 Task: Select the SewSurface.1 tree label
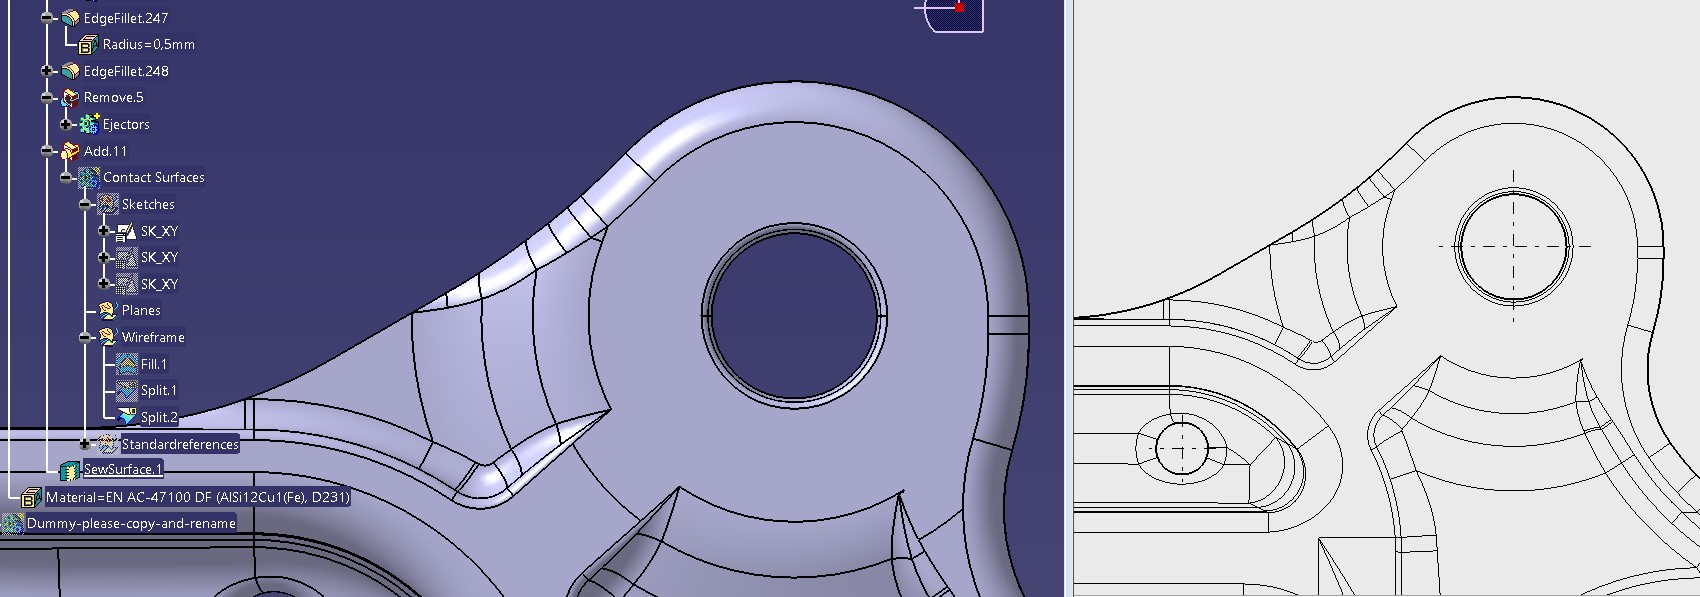click(x=123, y=469)
